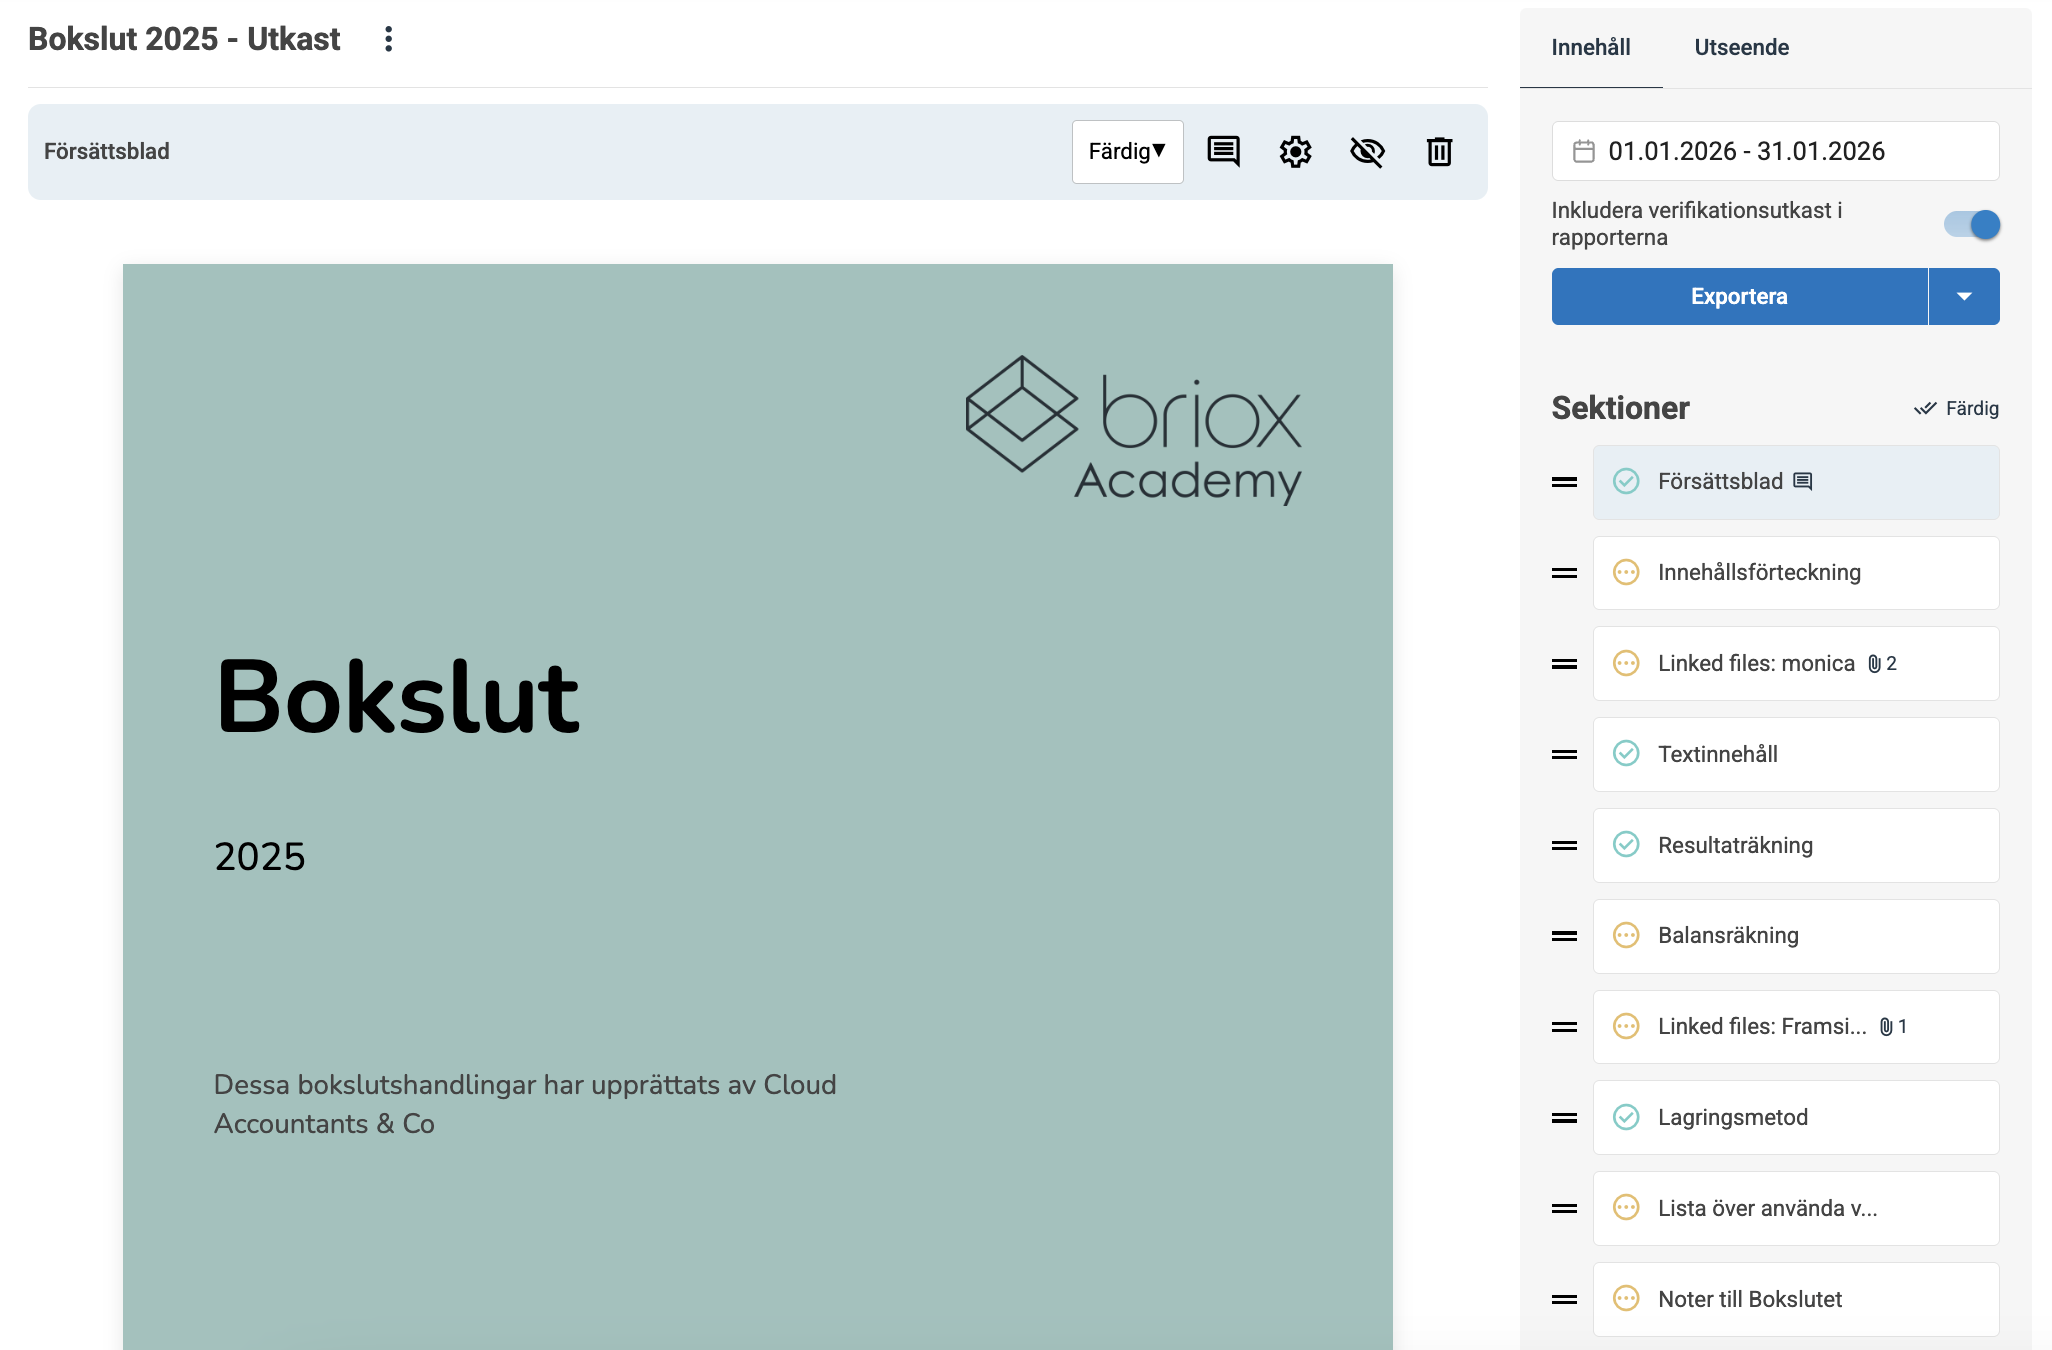2052x1350 pixels.
Task: Open section settings gear icon
Action: [1295, 152]
